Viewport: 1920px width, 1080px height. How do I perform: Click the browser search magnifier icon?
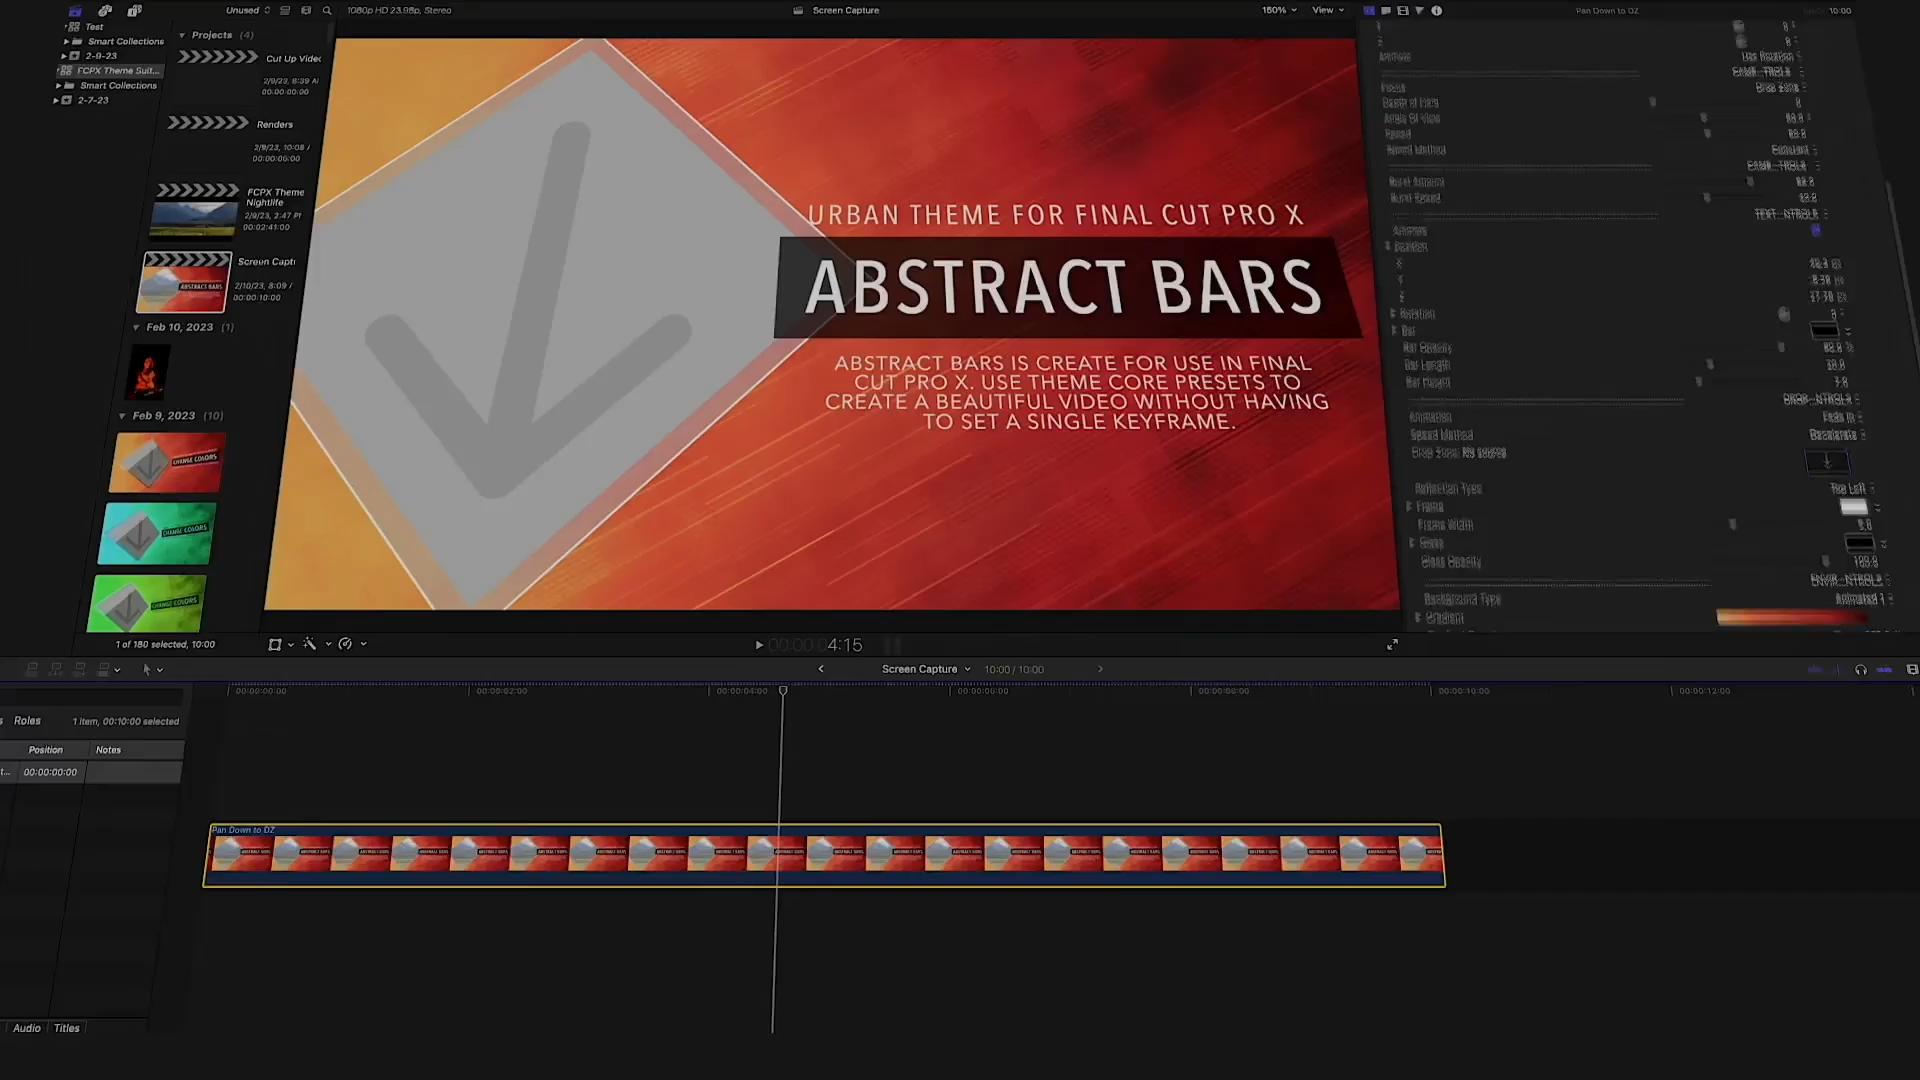click(327, 11)
